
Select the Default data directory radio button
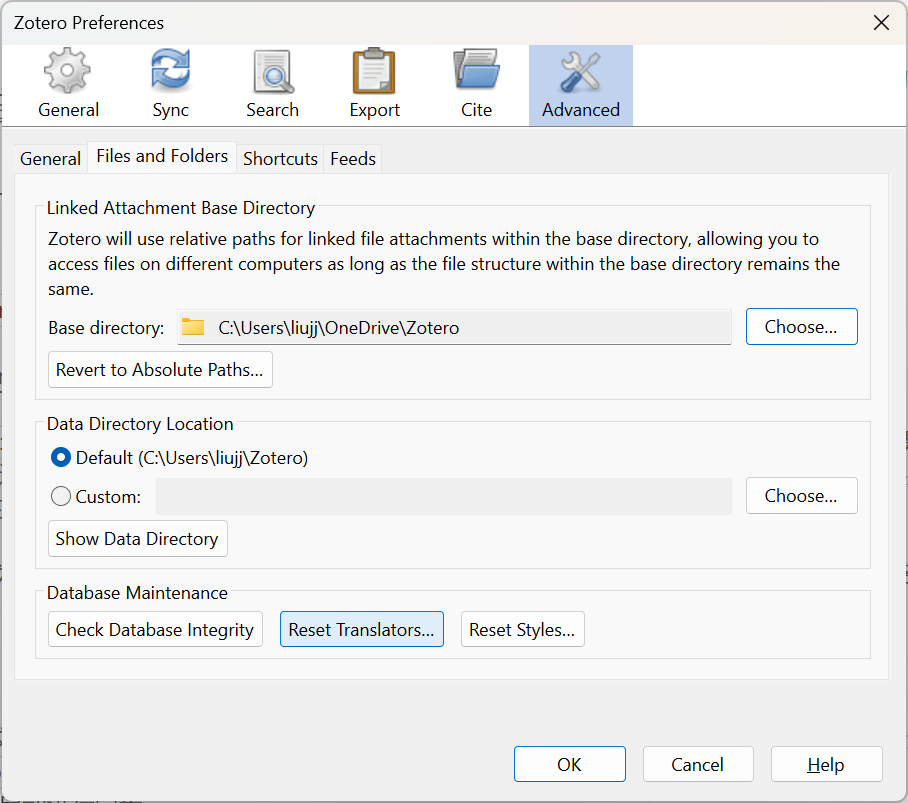click(x=61, y=457)
